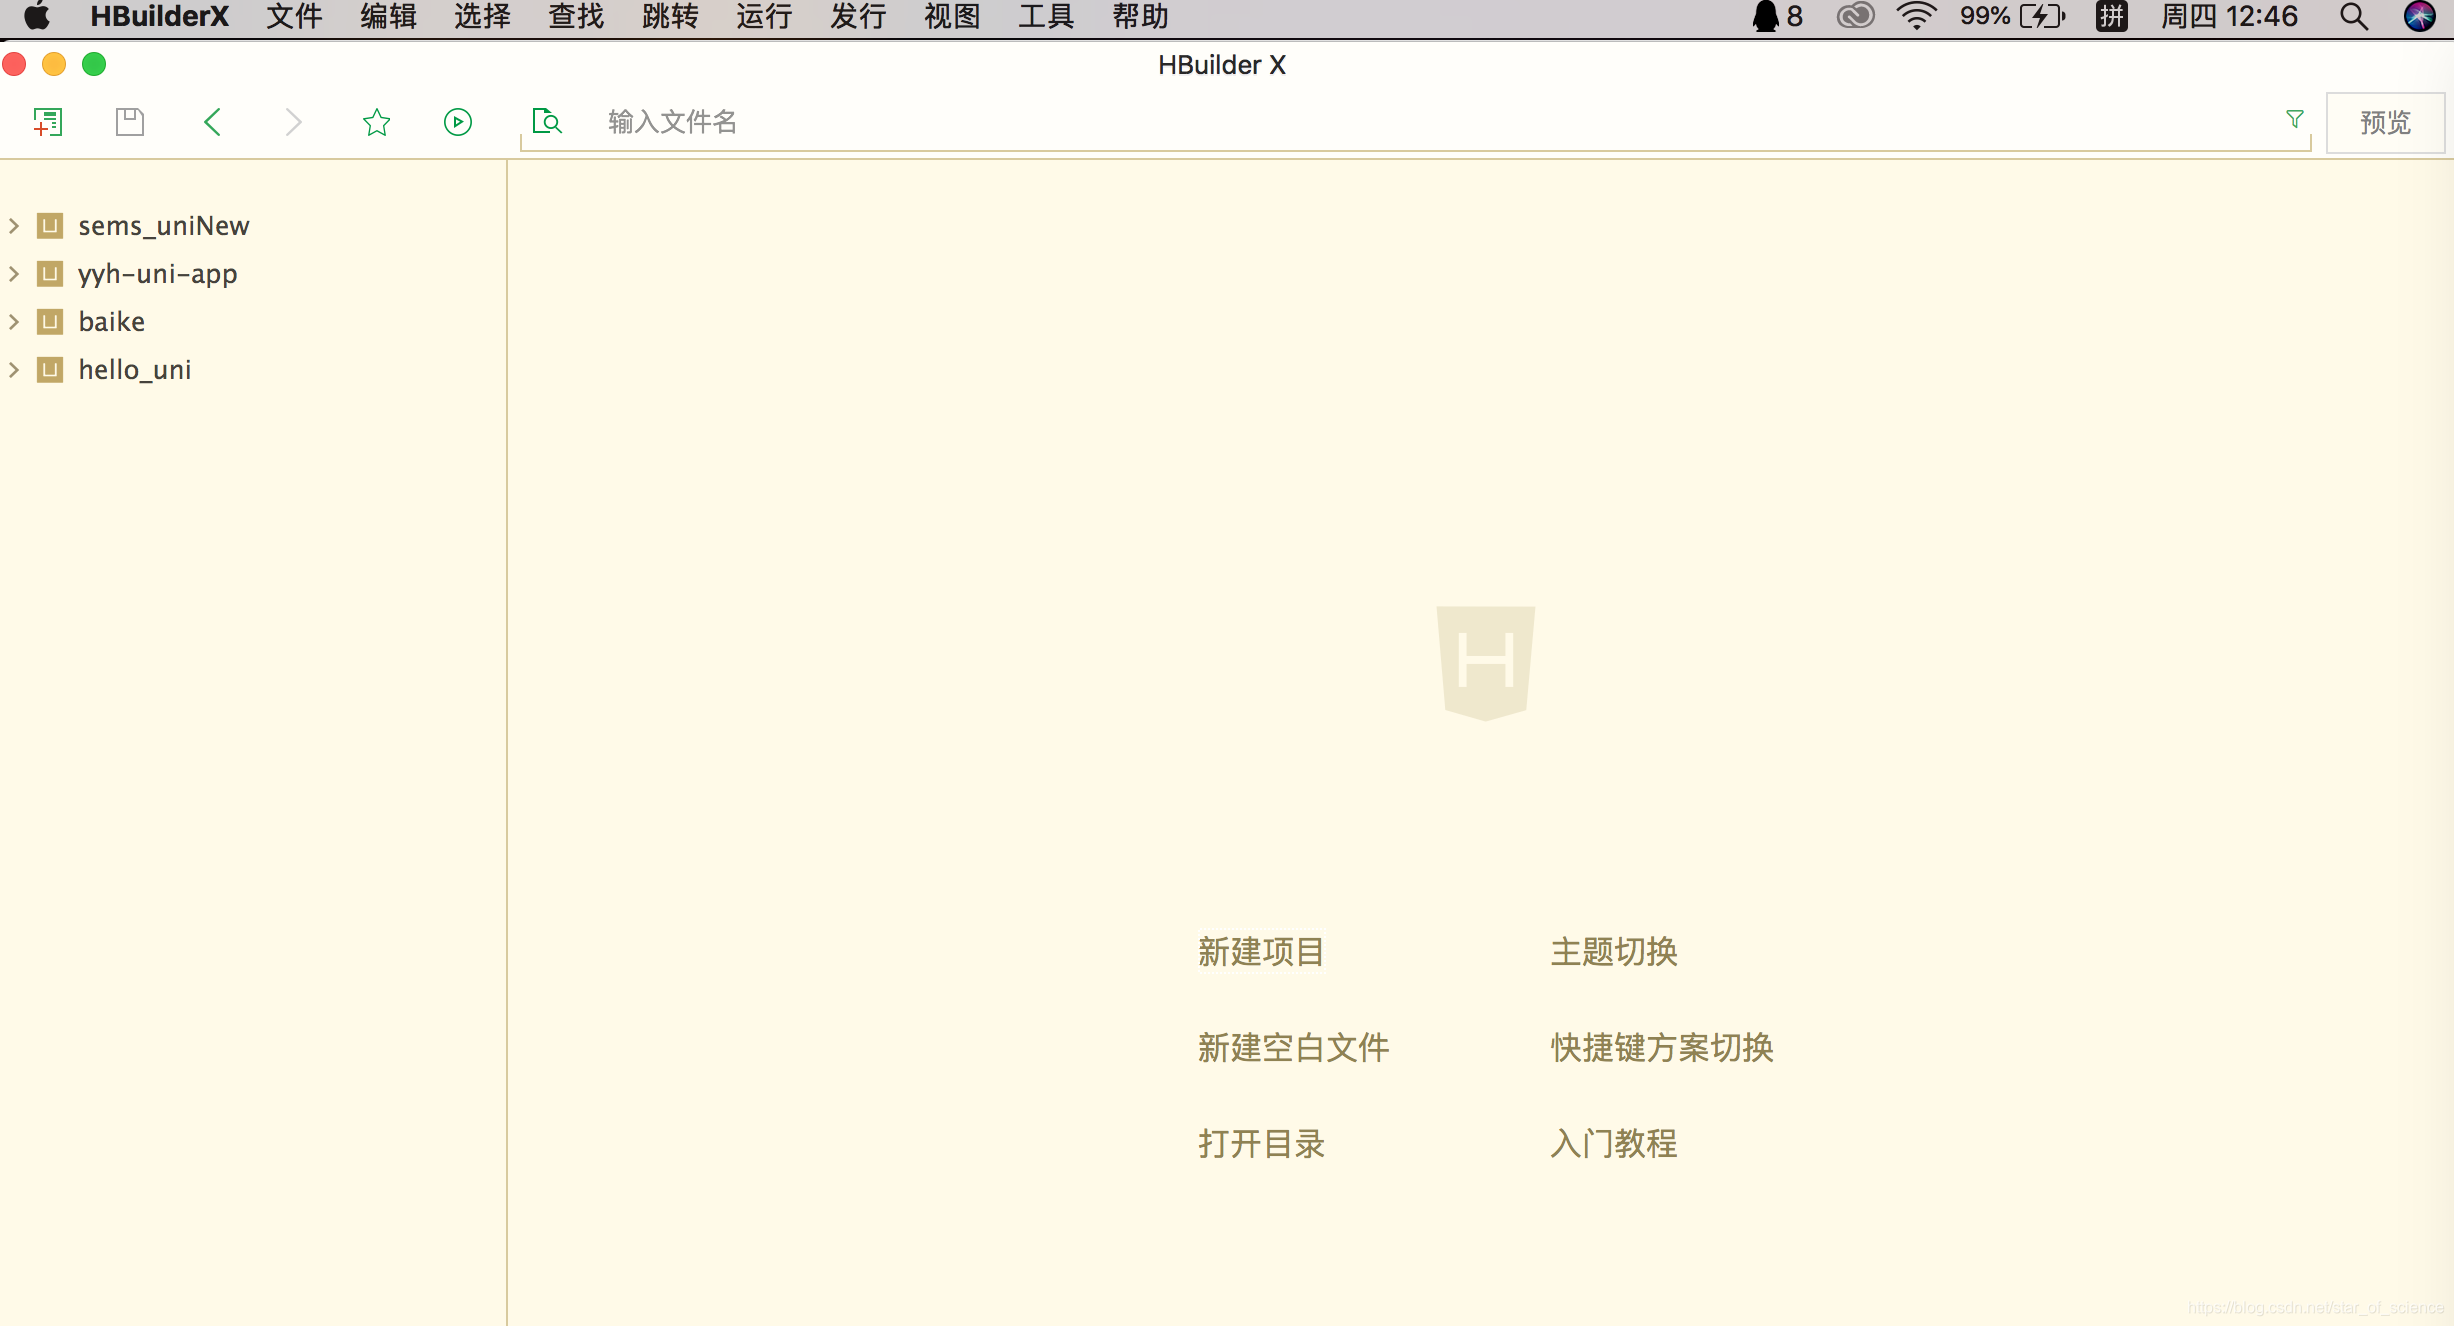Expand the baike project arrow
This screenshot has height=1326, width=2454.
pyautogui.click(x=14, y=322)
